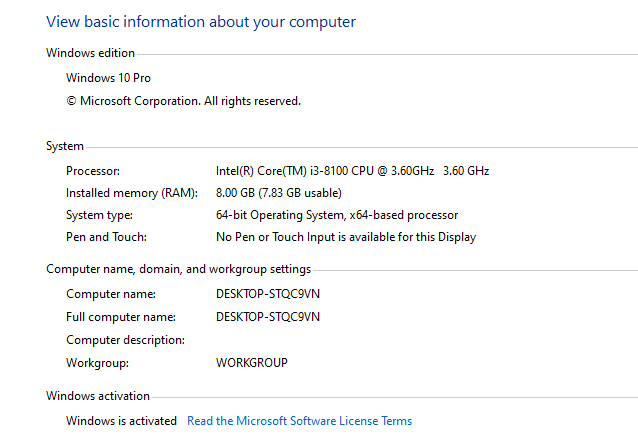The height and width of the screenshot is (434, 638).
Task: Select the 64-bit Operating System value
Action: (336, 215)
